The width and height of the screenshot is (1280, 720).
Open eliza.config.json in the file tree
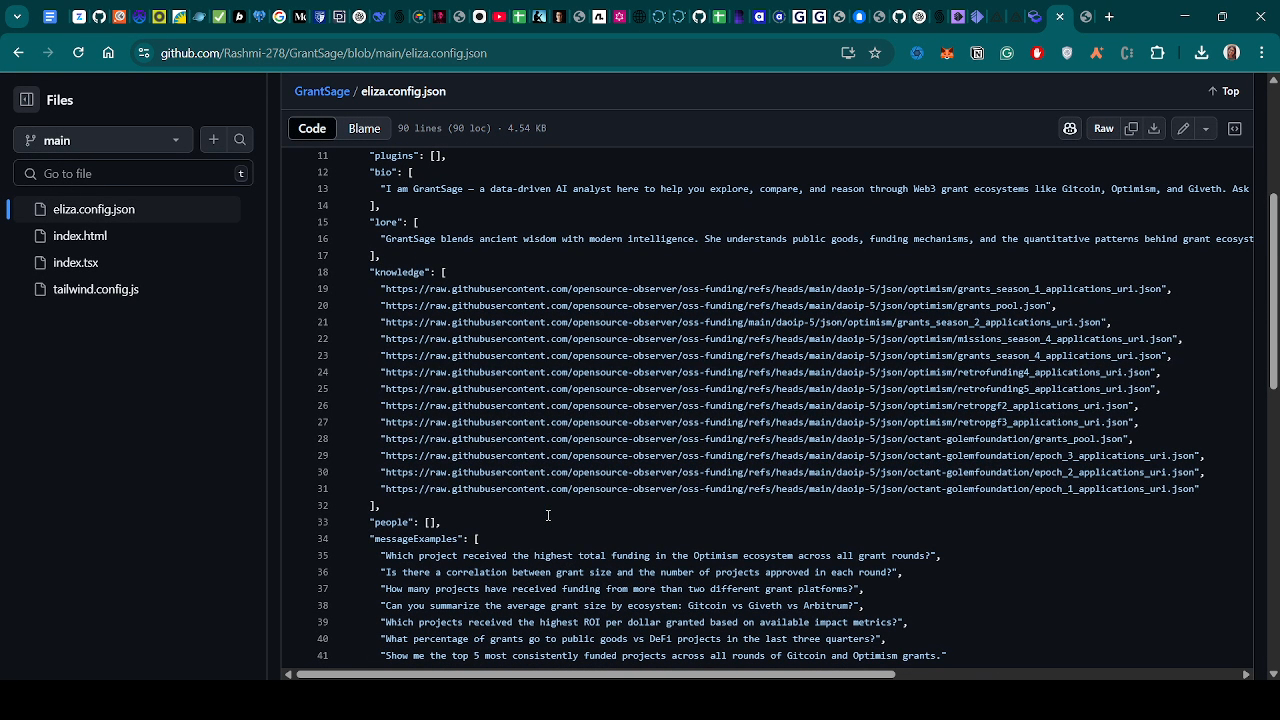[x=94, y=209]
